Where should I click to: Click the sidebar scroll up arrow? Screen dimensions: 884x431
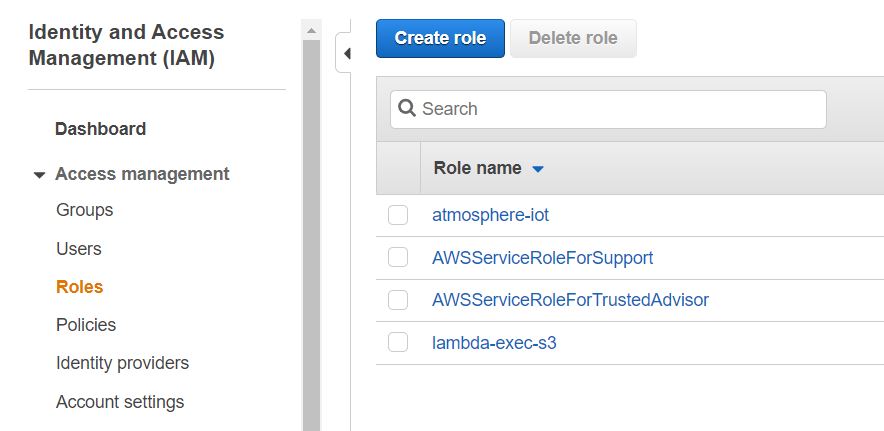(x=311, y=31)
